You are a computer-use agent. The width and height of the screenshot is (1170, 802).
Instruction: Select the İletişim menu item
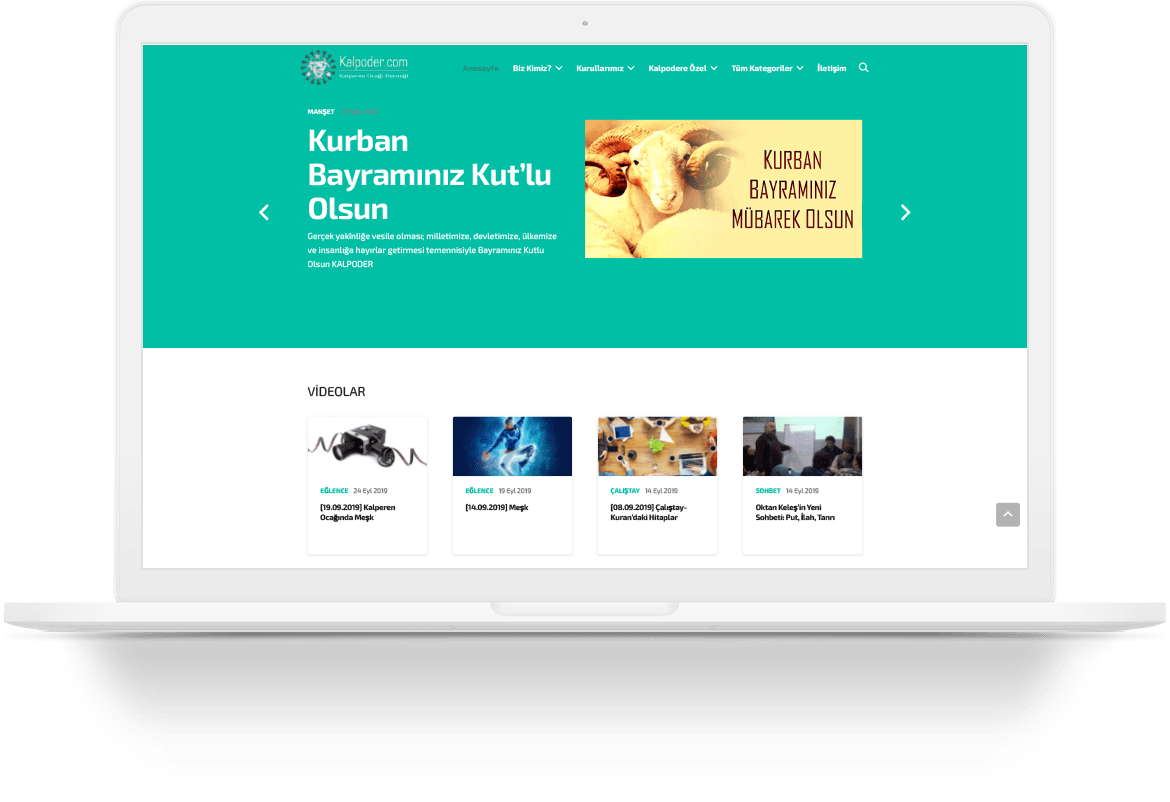pos(831,68)
